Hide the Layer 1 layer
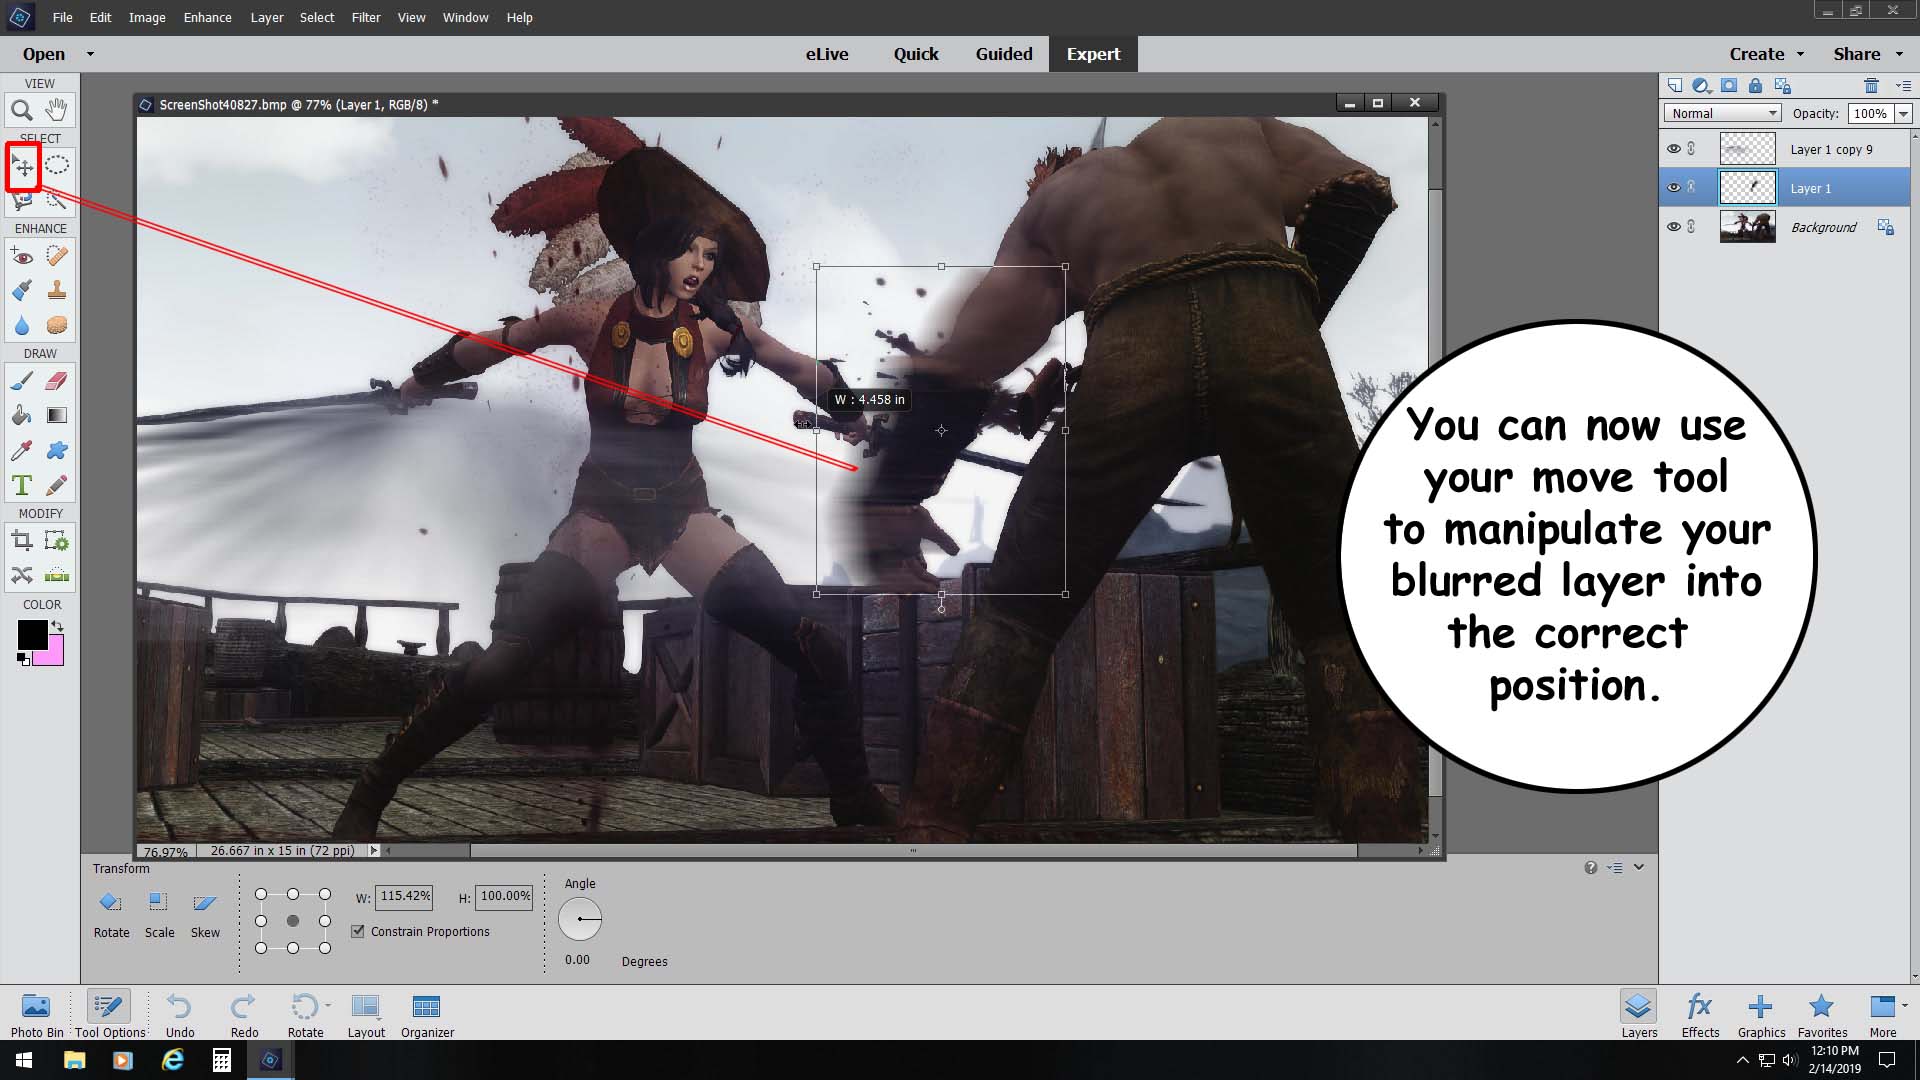The image size is (1920, 1080). 1673,187
